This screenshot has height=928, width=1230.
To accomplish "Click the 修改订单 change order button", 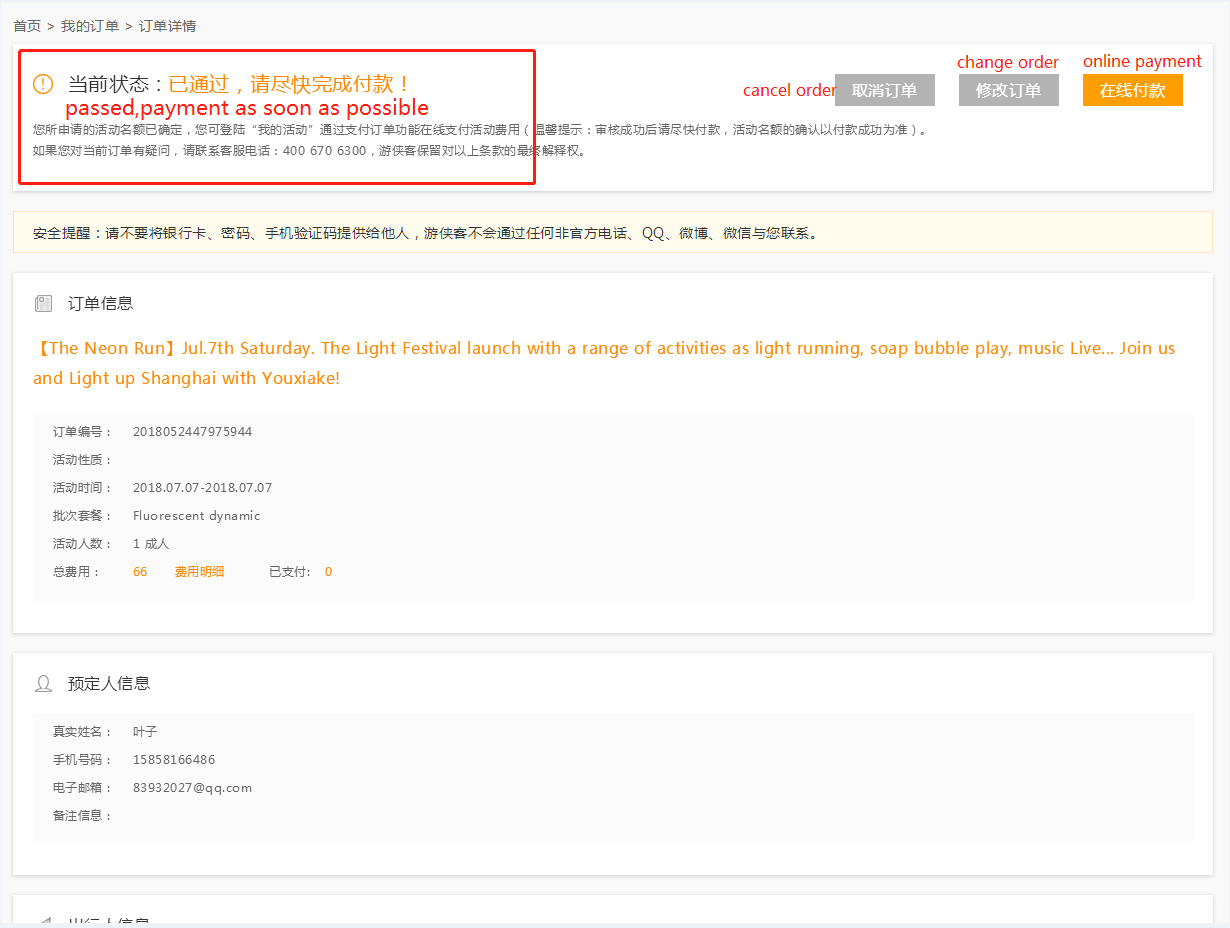I will click(1008, 90).
